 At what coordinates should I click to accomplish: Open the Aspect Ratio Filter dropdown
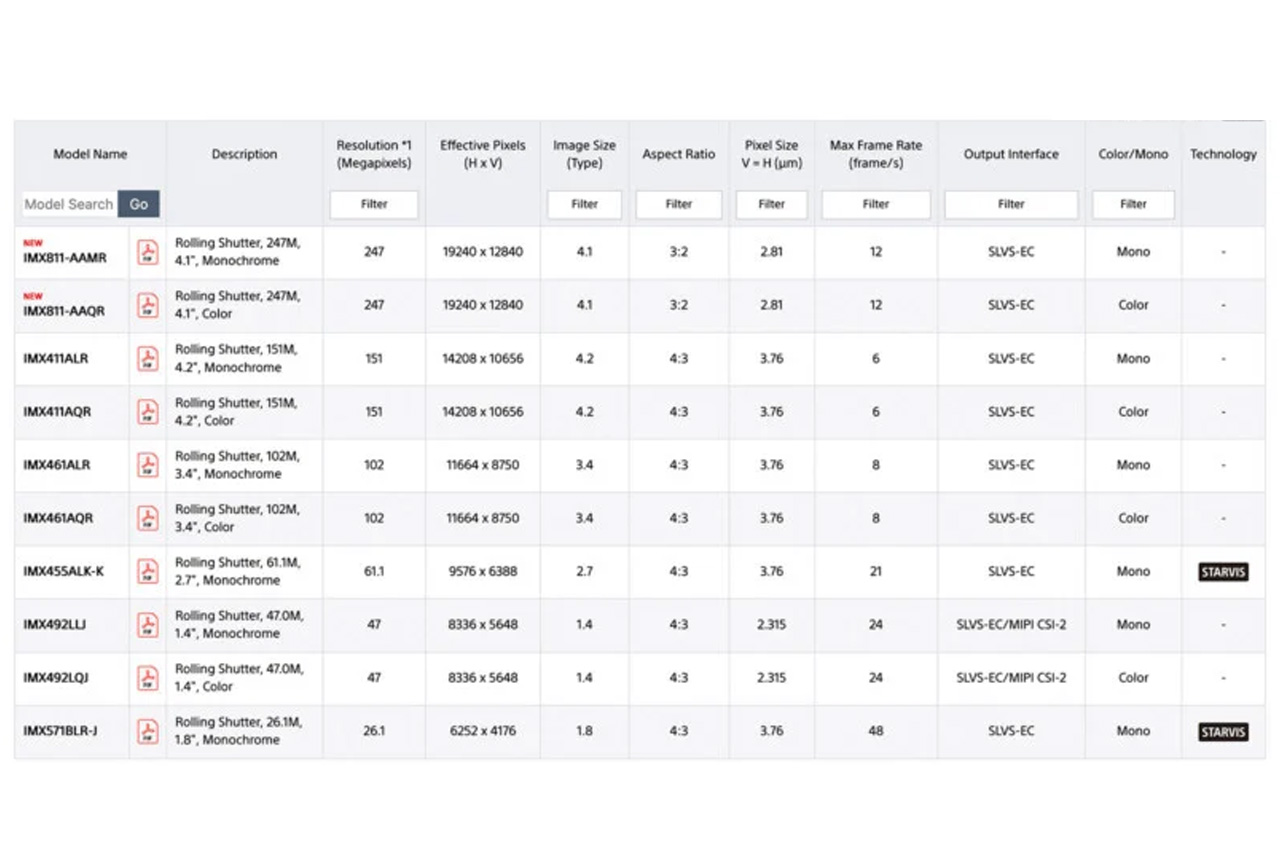678,204
